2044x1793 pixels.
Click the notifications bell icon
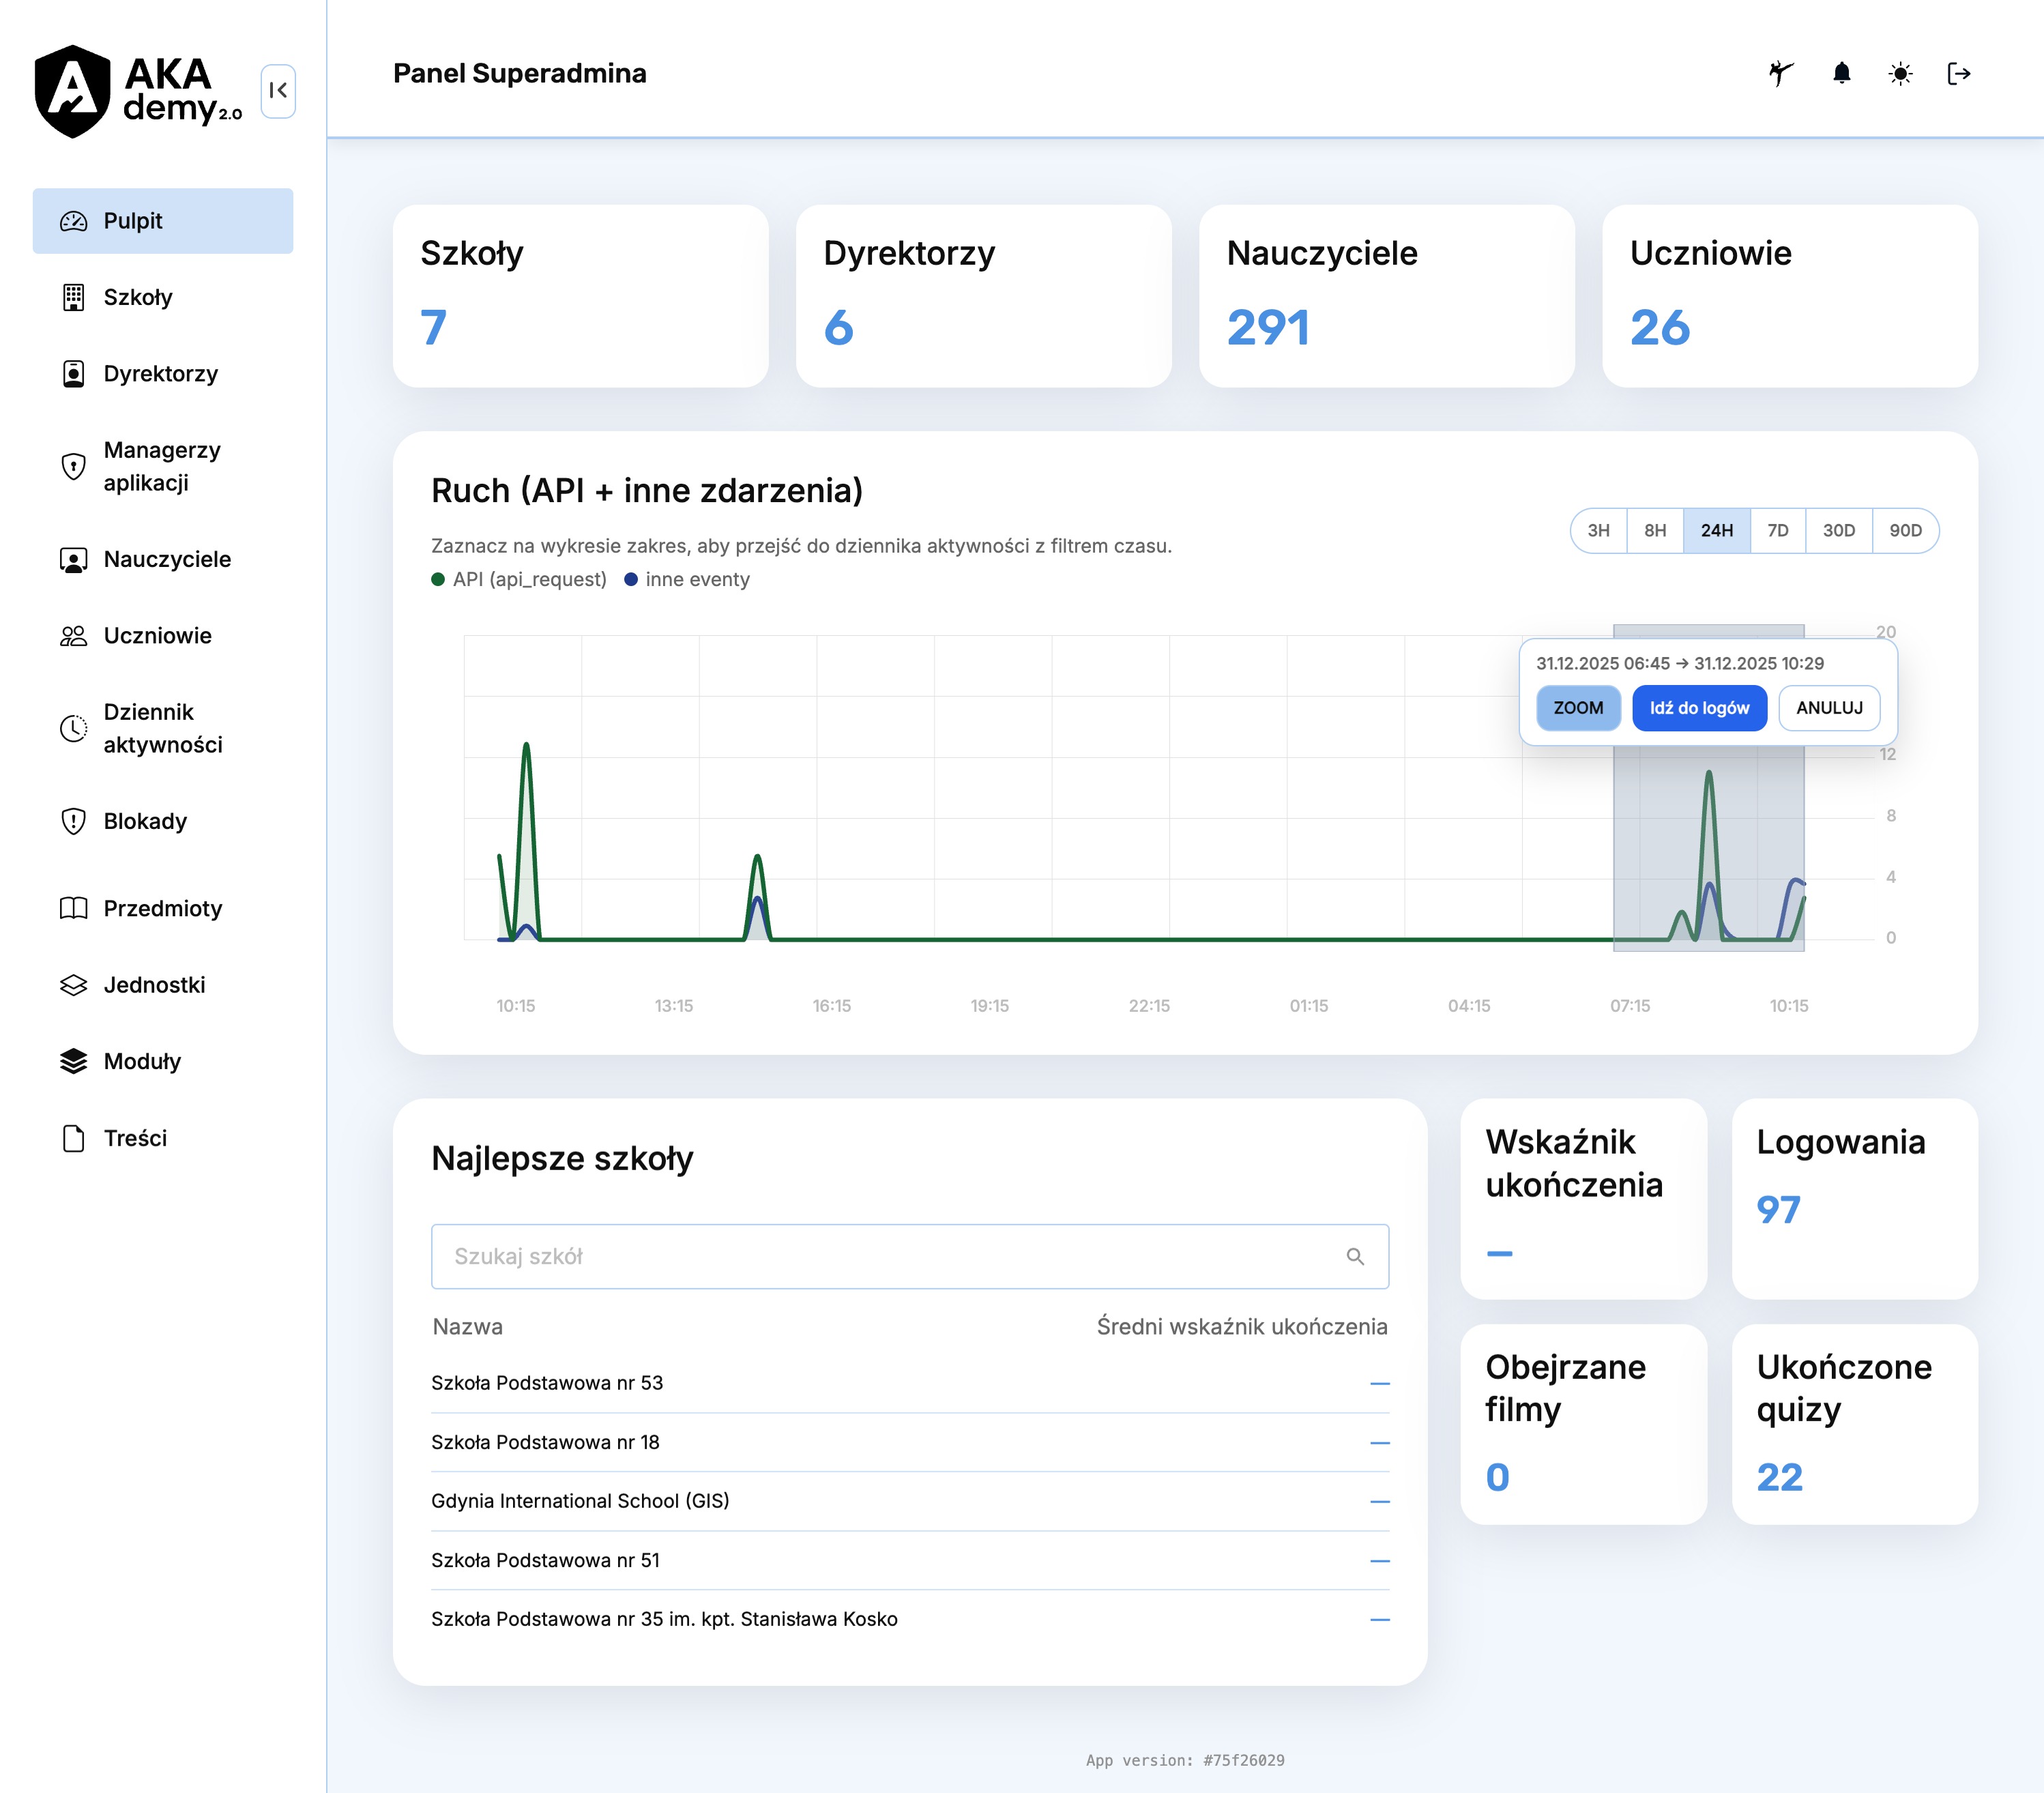(x=1841, y=73)
